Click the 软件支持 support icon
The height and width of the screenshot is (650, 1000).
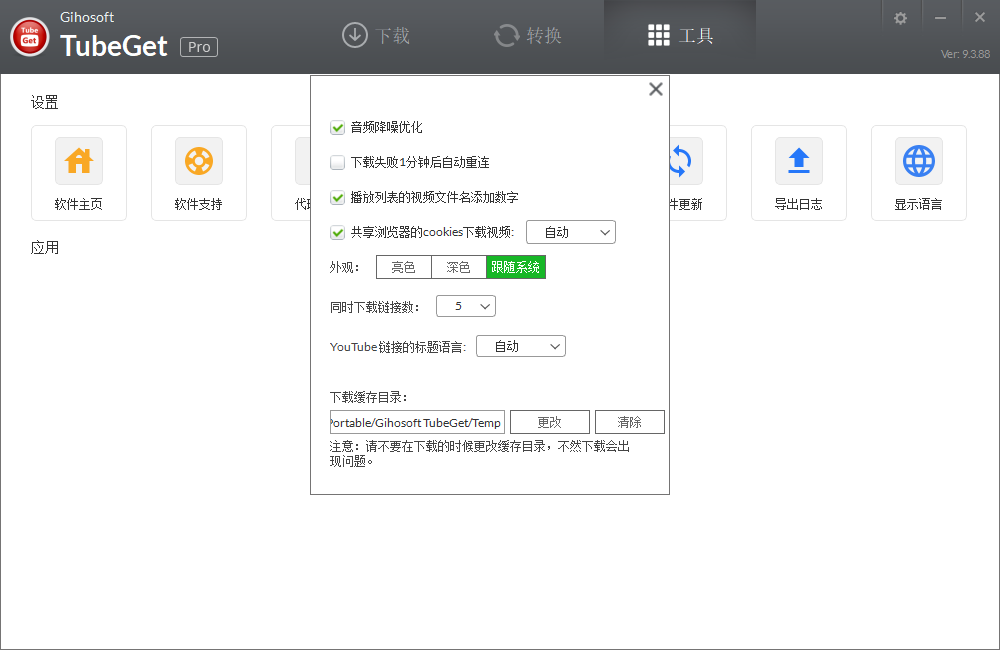point(199,160)
